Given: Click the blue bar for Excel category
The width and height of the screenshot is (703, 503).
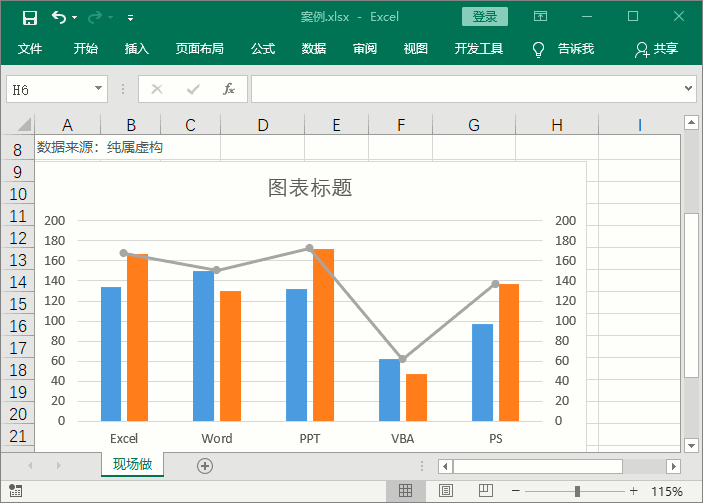Looking at the screenshot, I should 111,354.
